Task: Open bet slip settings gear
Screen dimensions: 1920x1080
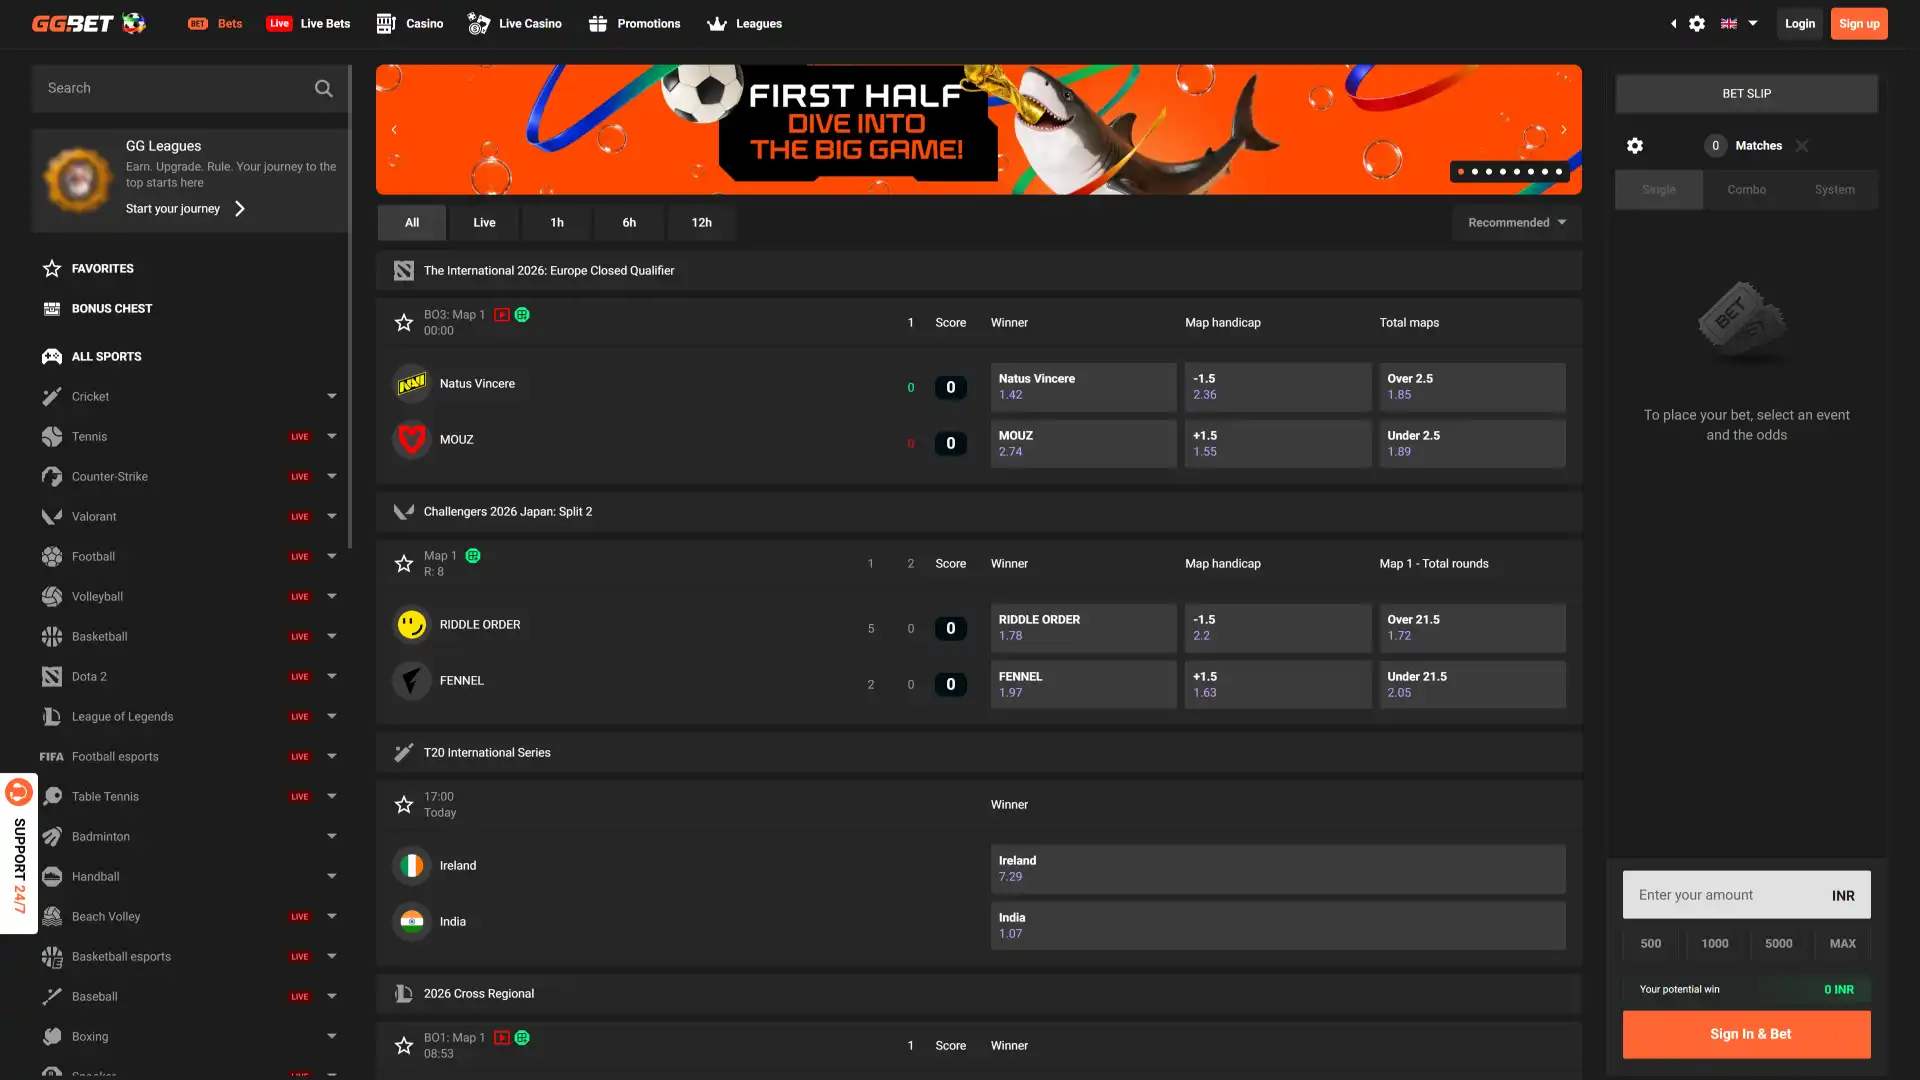Action: pyautogui.click(x=1635, y=146)
